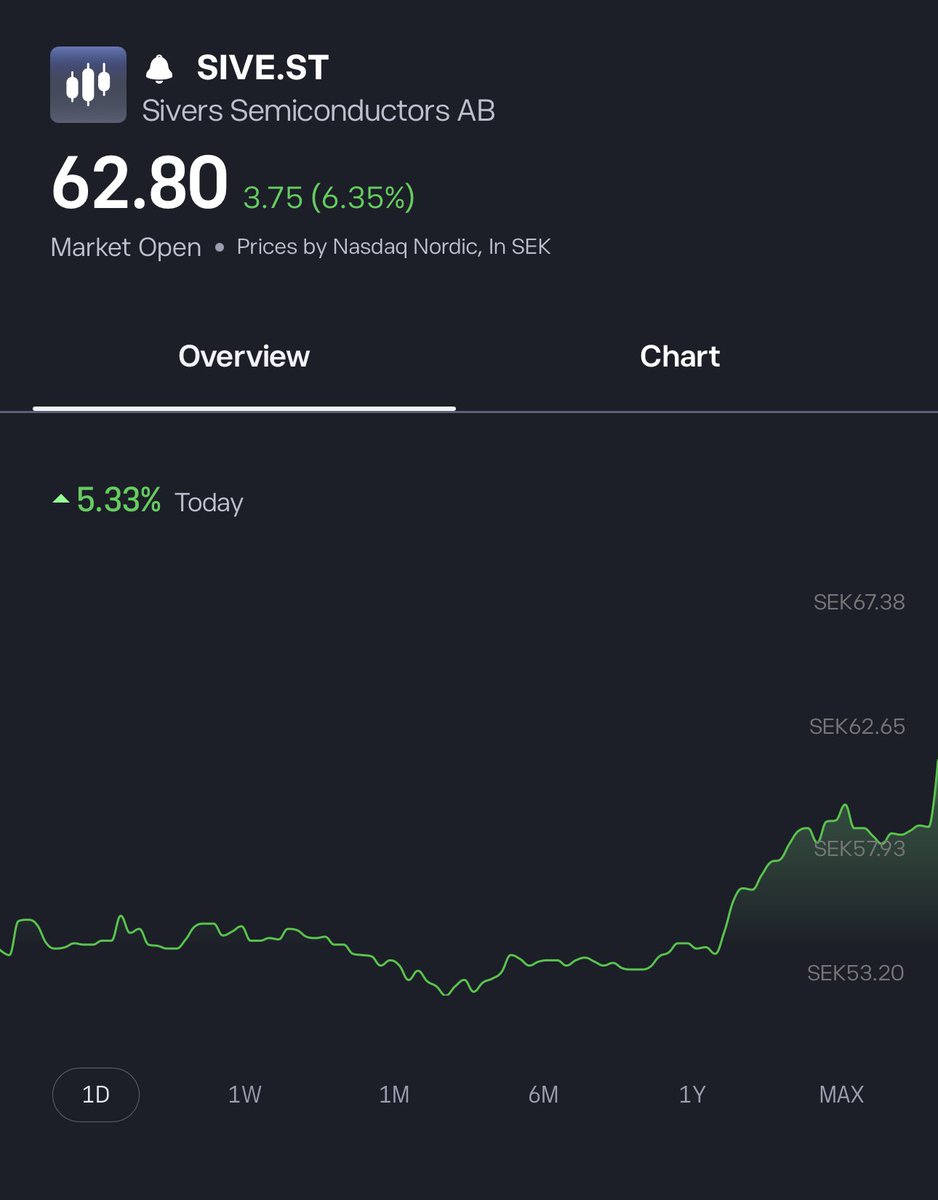This screenshot has width=938, height=1200.
Task: Open the Chart tab
Action: (680, 357)
